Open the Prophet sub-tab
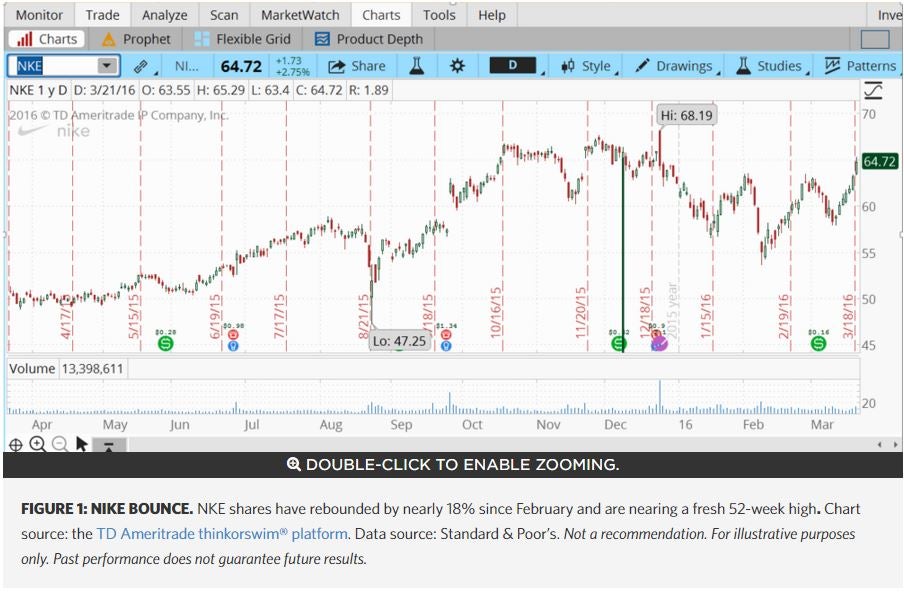 (x=136, y=39)
